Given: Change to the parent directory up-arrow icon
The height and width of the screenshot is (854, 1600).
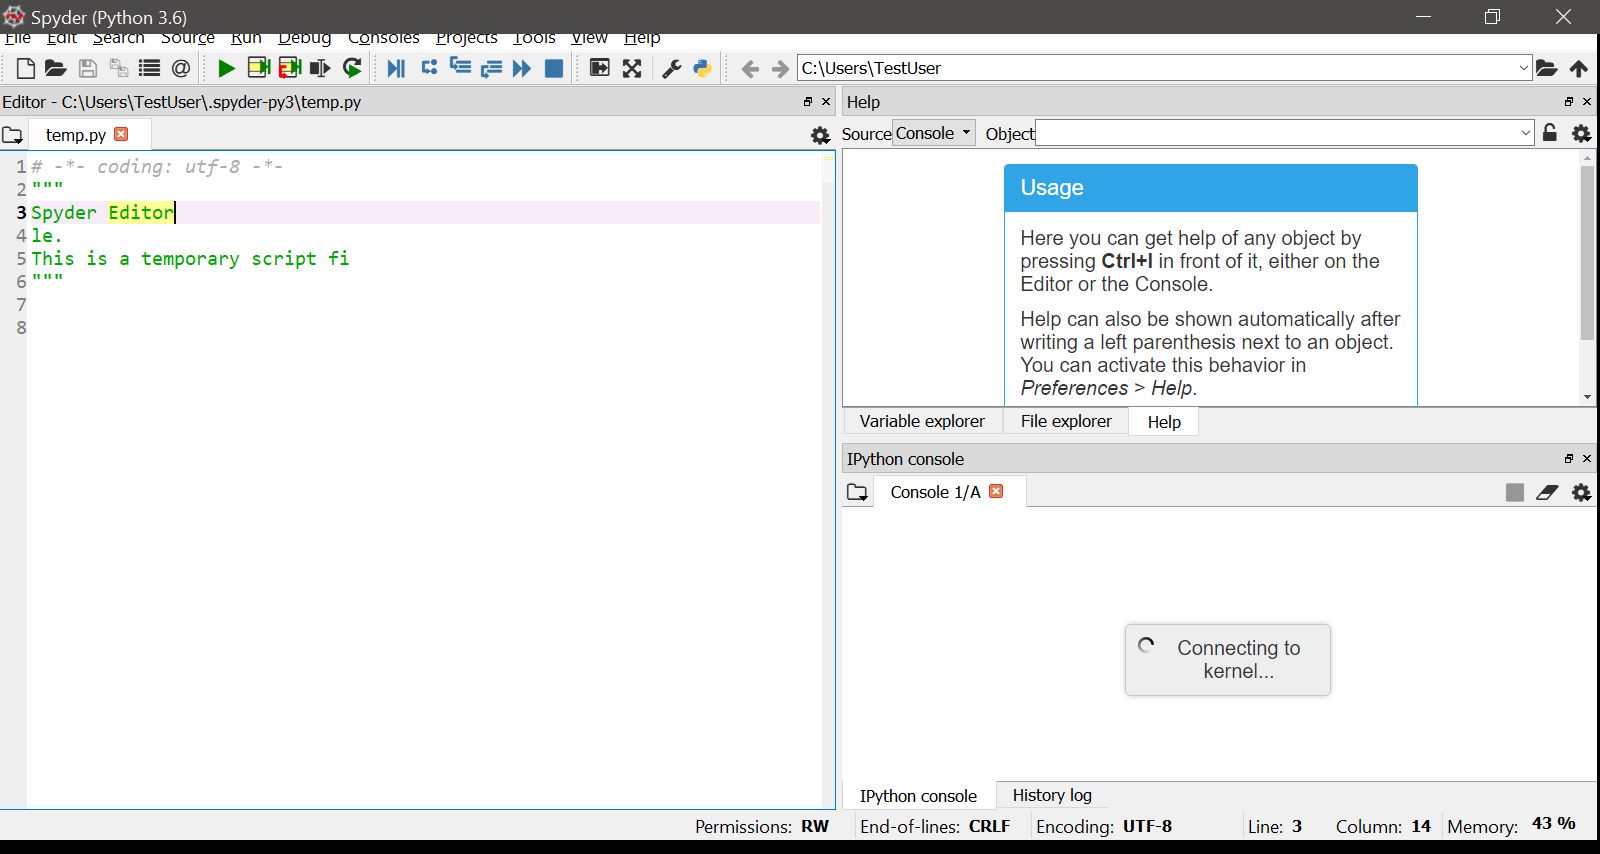Looking at the screenshot, I should coord(1579,68).
